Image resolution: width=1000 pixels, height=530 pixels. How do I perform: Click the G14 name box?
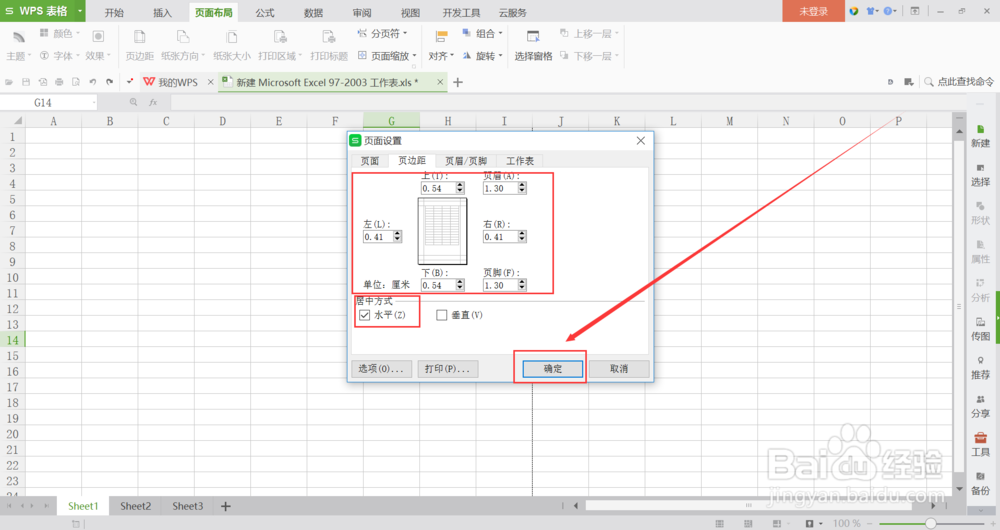pos(48,103)
